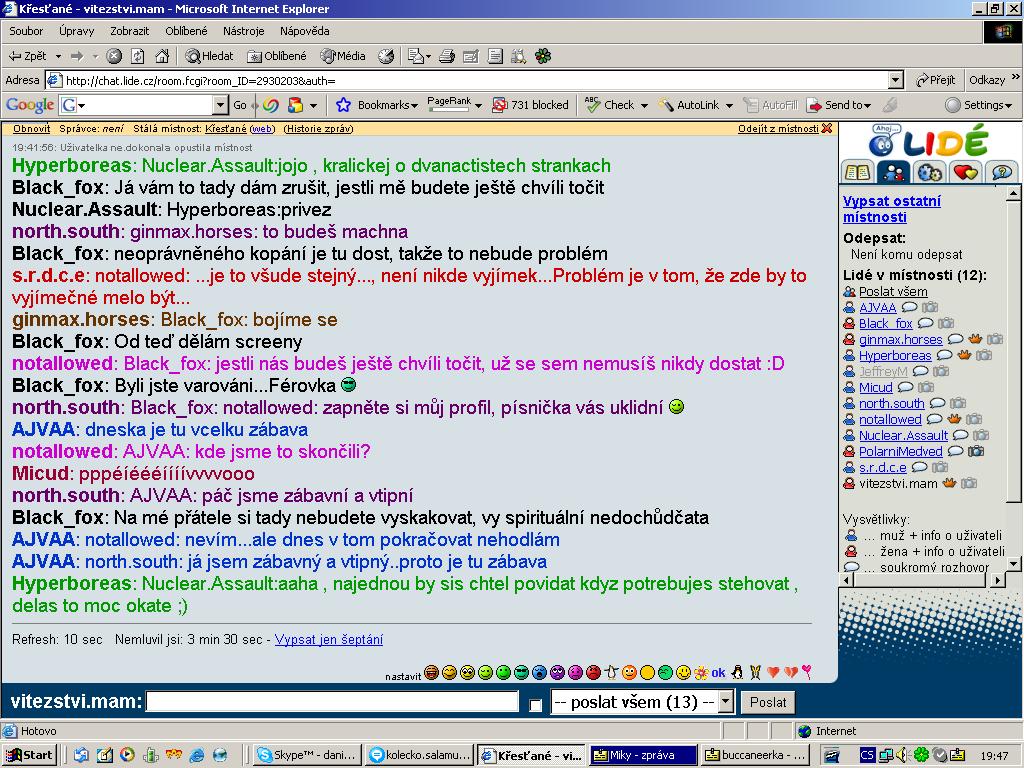Insert the blue surprised smiley
This screenshot has height=768, width=1024.
click(x=539, y=673)
